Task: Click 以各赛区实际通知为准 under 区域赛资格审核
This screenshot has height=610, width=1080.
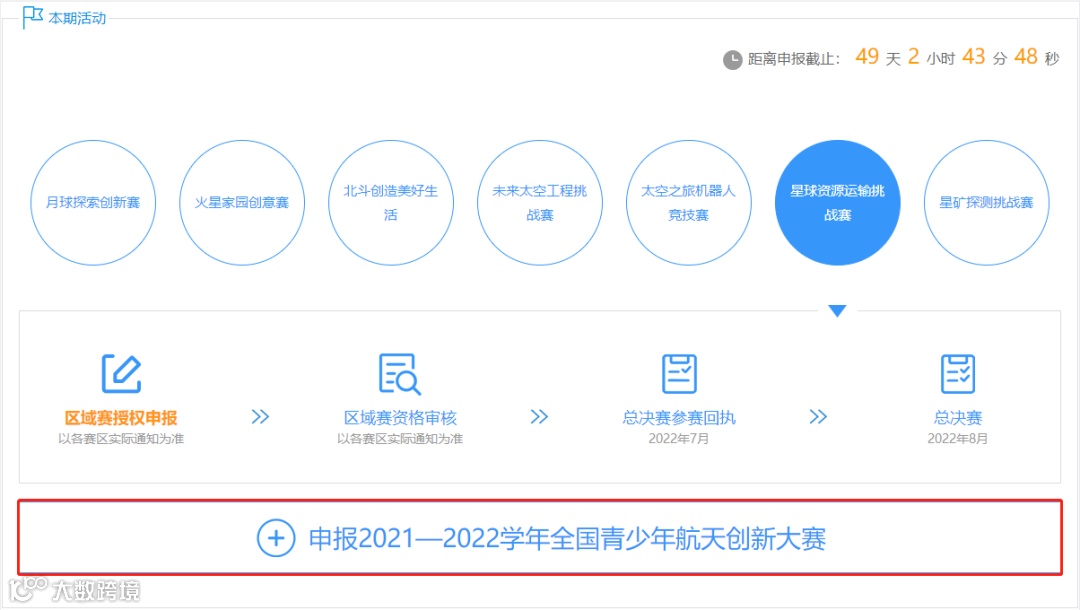Action: 400,439
